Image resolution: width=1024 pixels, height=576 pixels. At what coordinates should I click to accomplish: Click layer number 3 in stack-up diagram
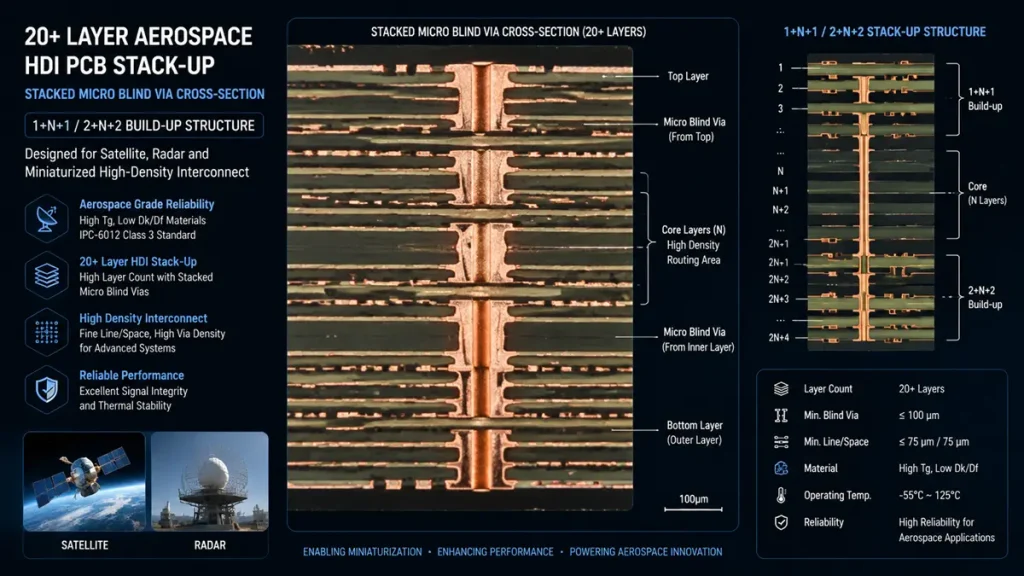click(780, 109)
